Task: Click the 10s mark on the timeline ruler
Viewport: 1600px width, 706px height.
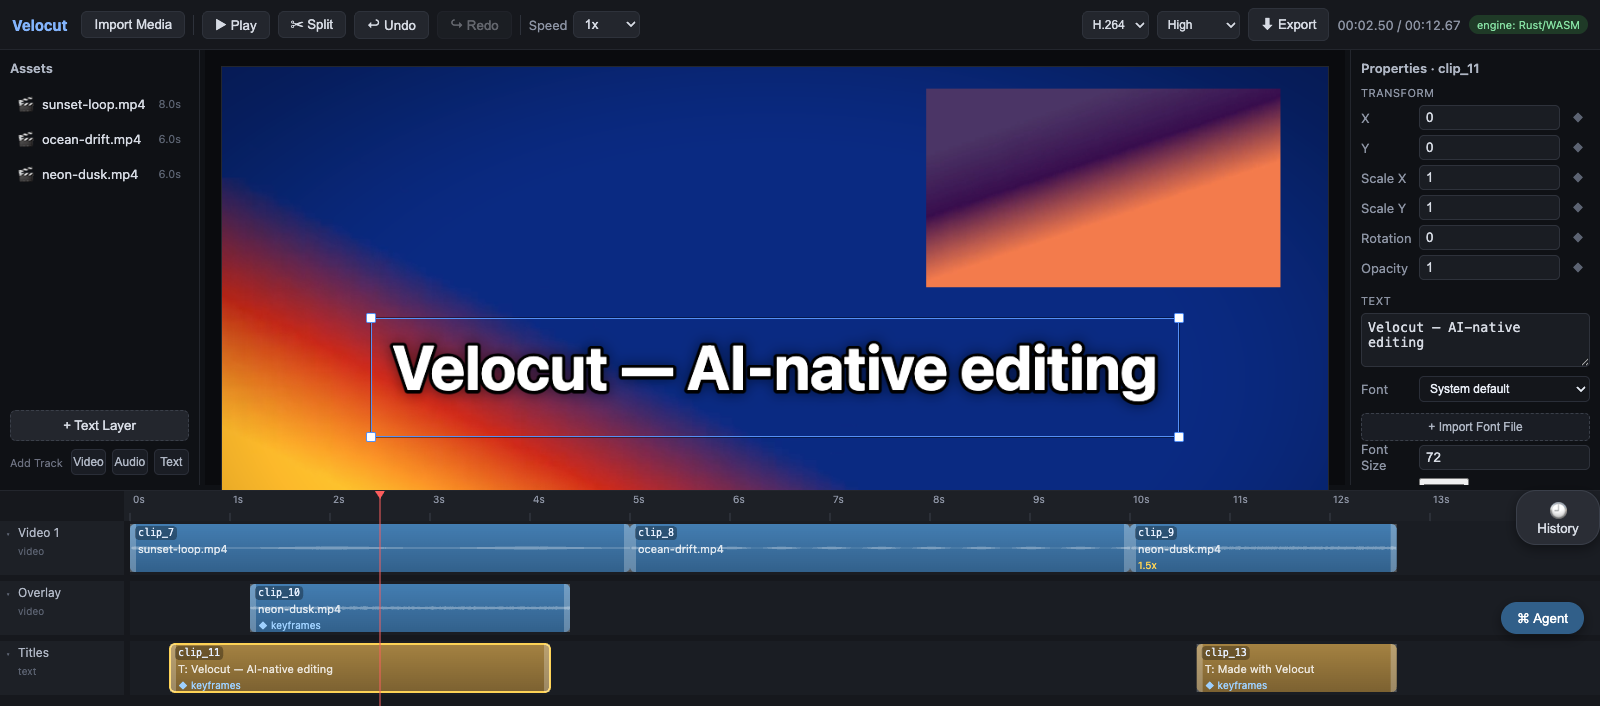Action: (x=1141, y=500)
